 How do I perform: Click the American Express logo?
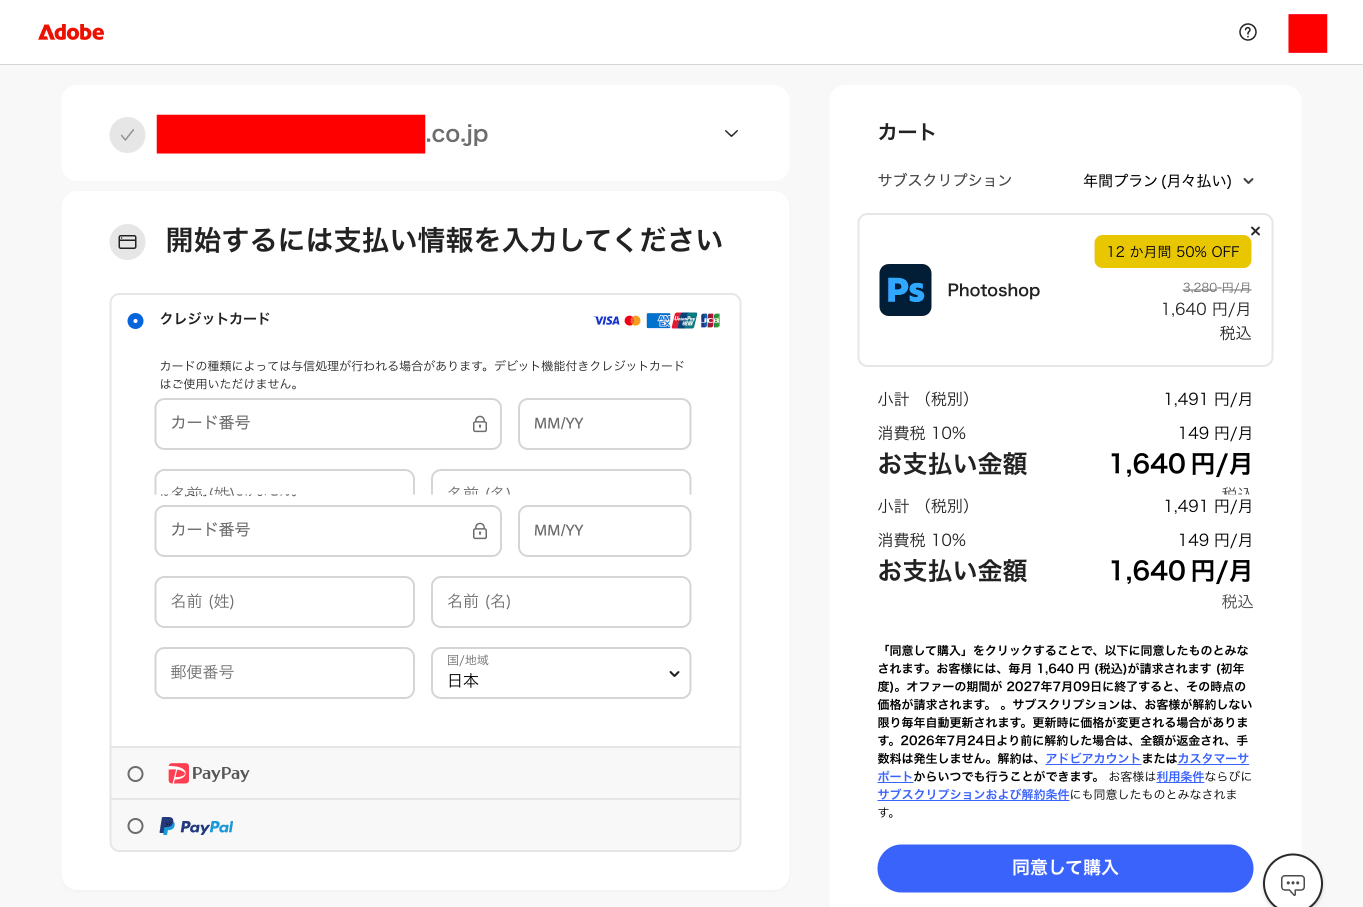click(658, 321)
